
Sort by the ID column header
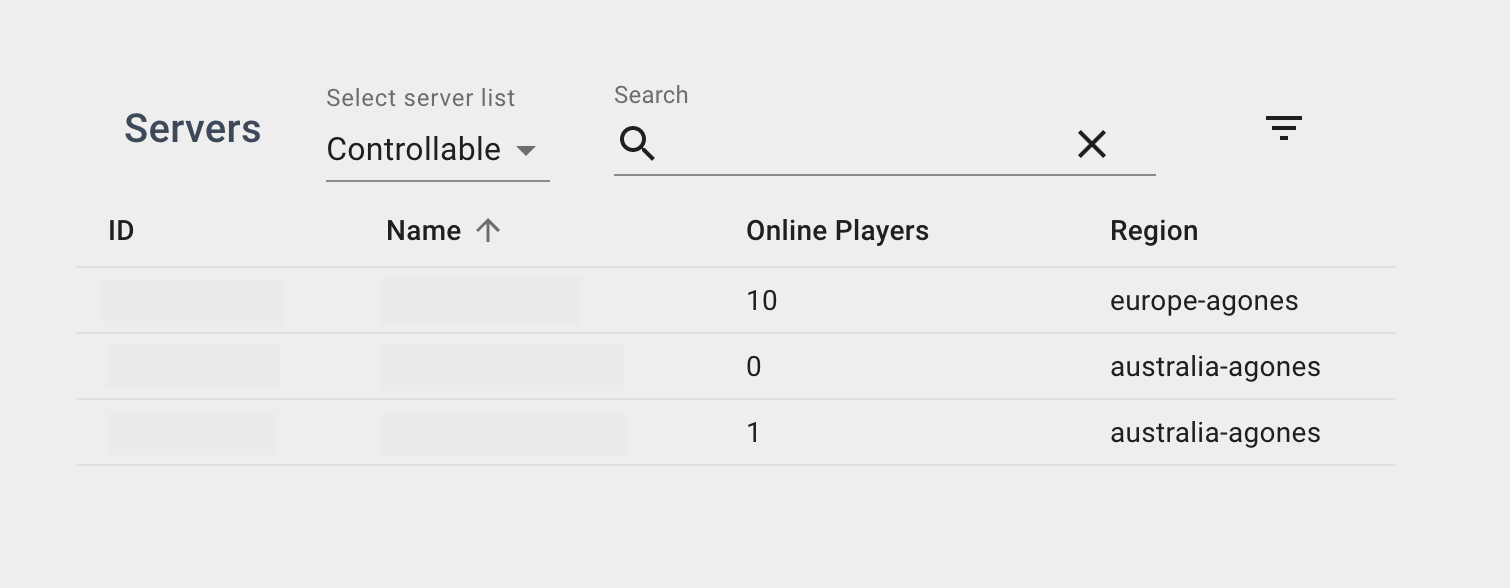click(121, 231)
